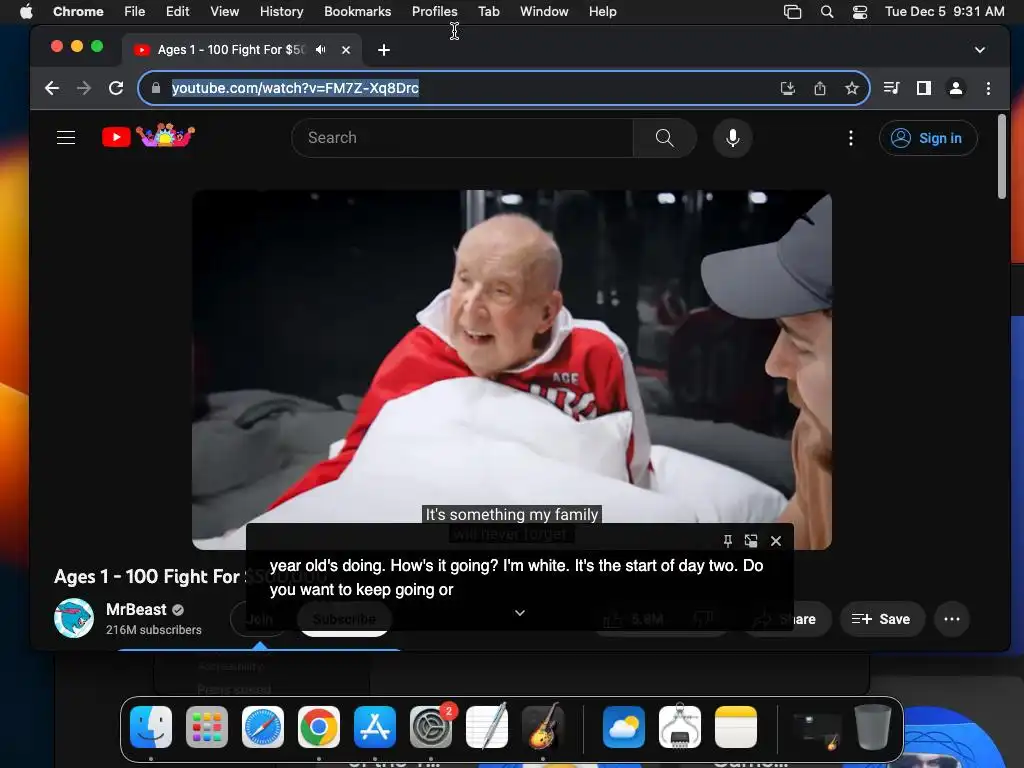This screenshot has height=768, width=1024.
Task: Open MrBeast channel avatar
Action: coord(74,618)
